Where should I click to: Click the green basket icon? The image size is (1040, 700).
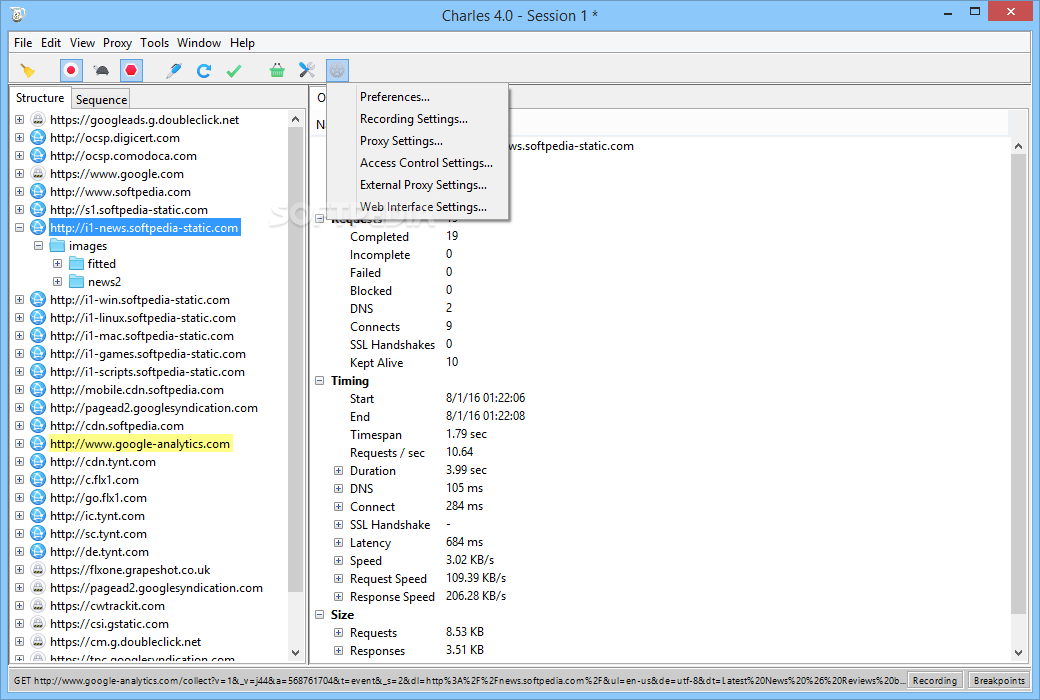pos(277,70)
